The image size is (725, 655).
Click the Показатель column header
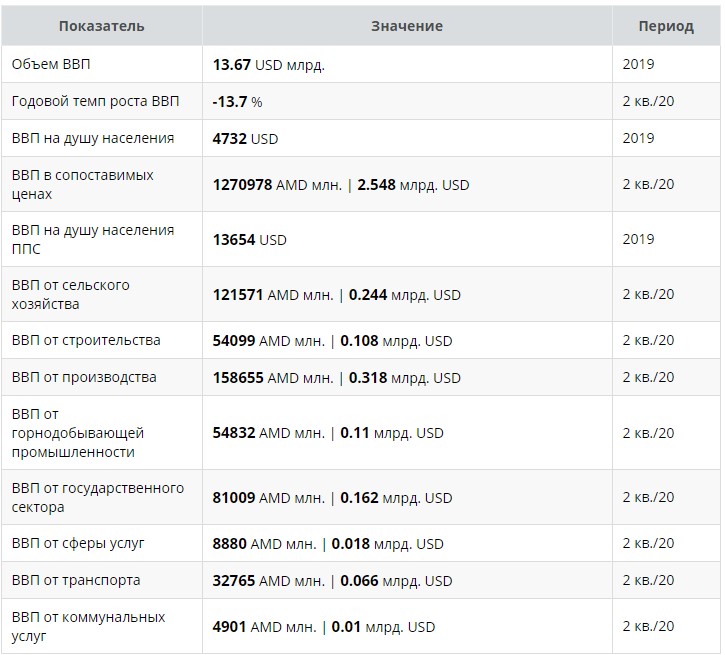(x=101, y=26)
